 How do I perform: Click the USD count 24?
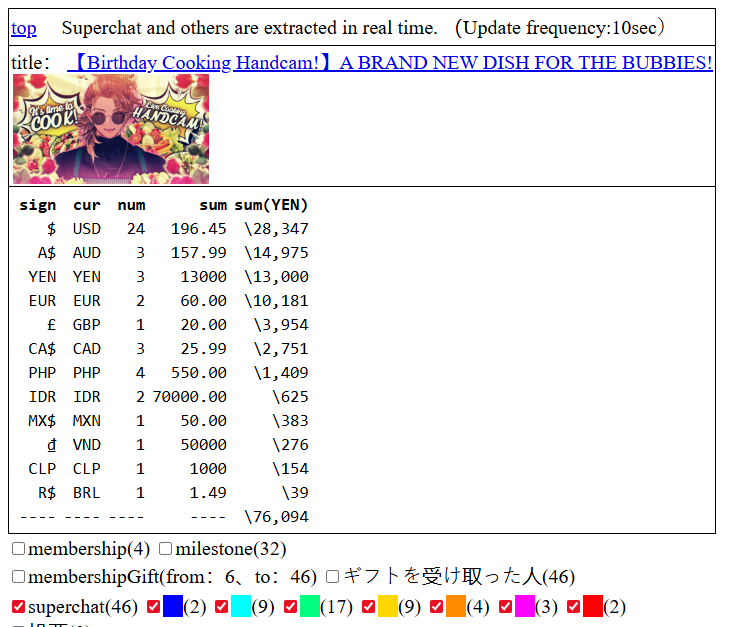136,229
